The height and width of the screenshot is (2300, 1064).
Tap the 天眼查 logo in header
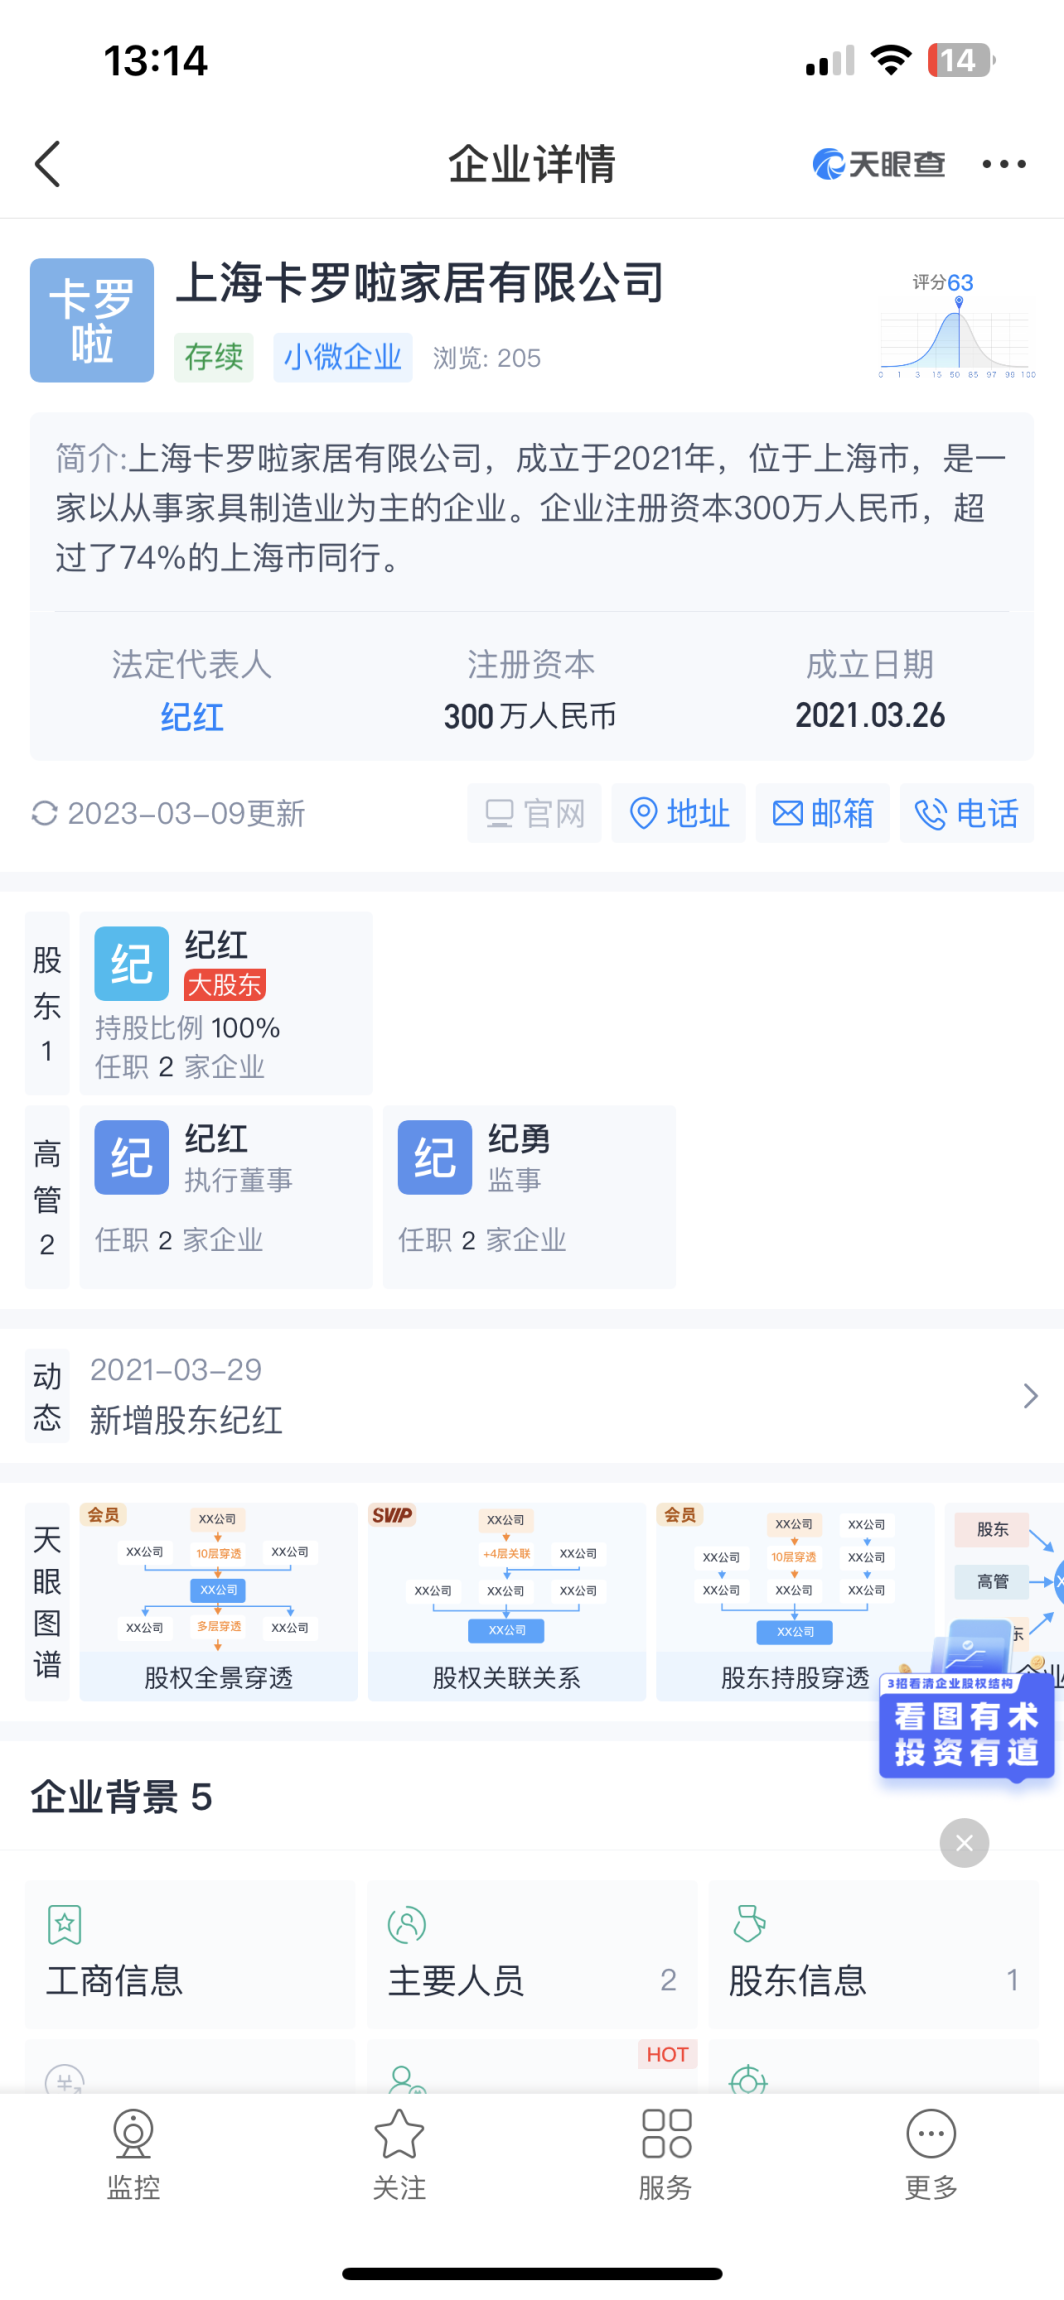coord(879,164)
